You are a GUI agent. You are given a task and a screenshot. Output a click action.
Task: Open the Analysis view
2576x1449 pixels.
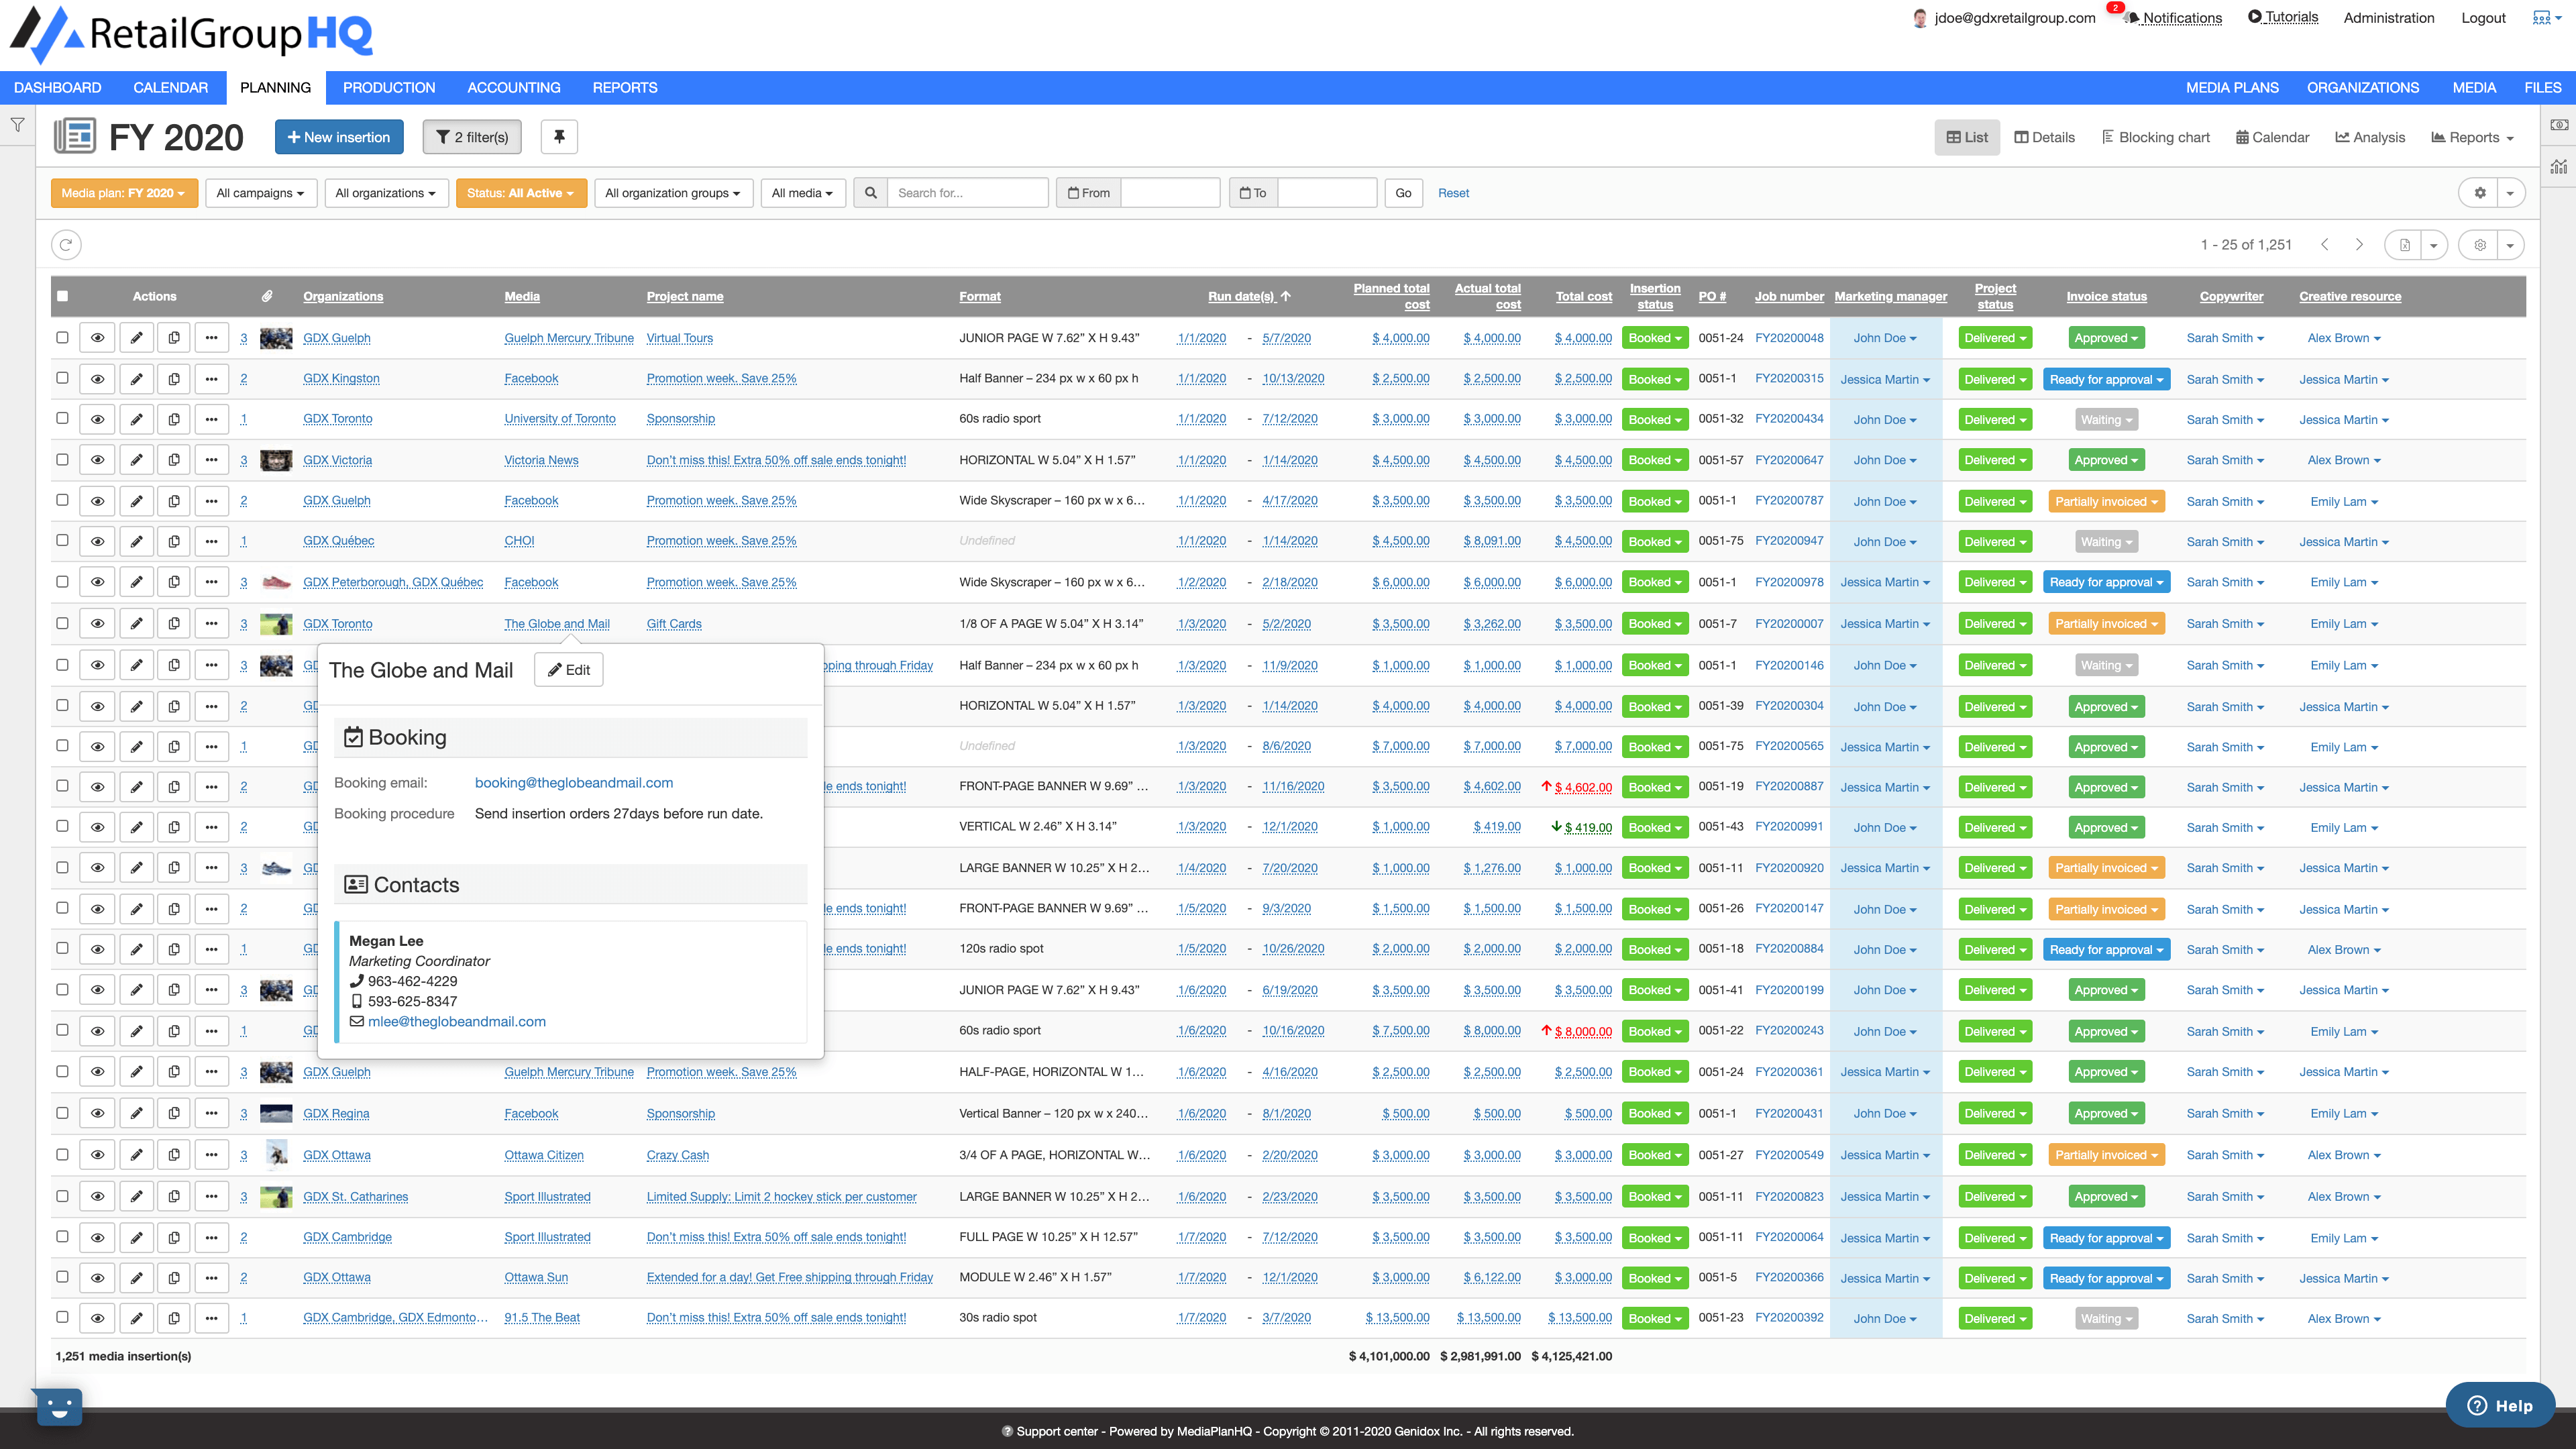point(2370,137)
